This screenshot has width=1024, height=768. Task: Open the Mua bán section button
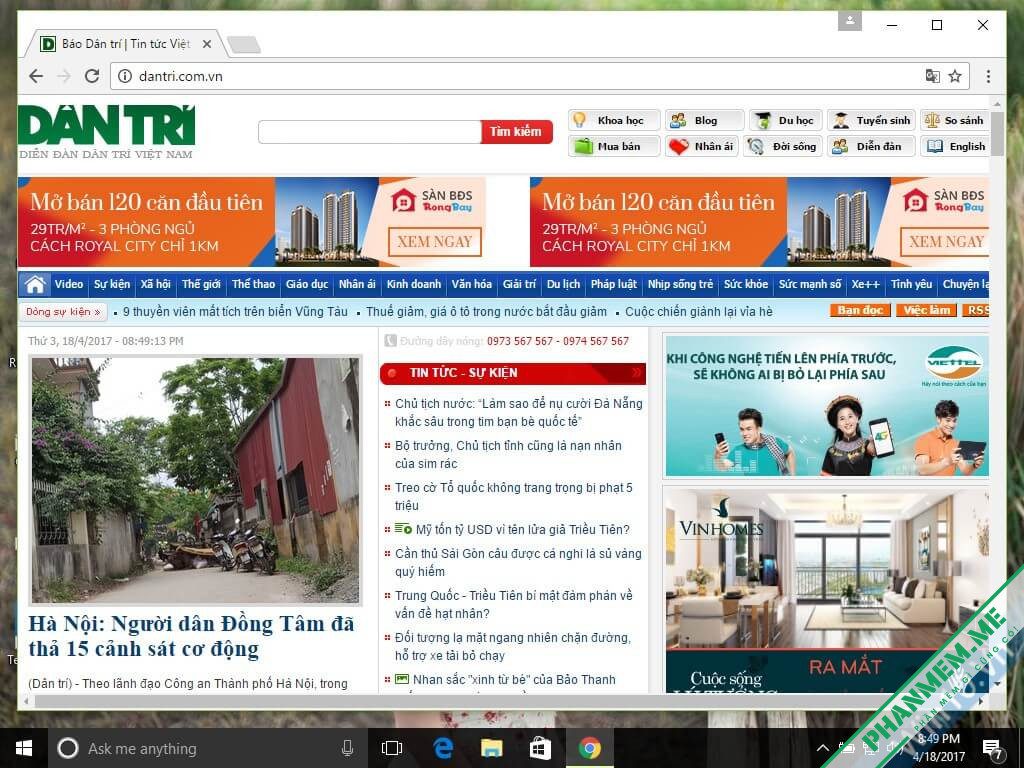point(614,146)
